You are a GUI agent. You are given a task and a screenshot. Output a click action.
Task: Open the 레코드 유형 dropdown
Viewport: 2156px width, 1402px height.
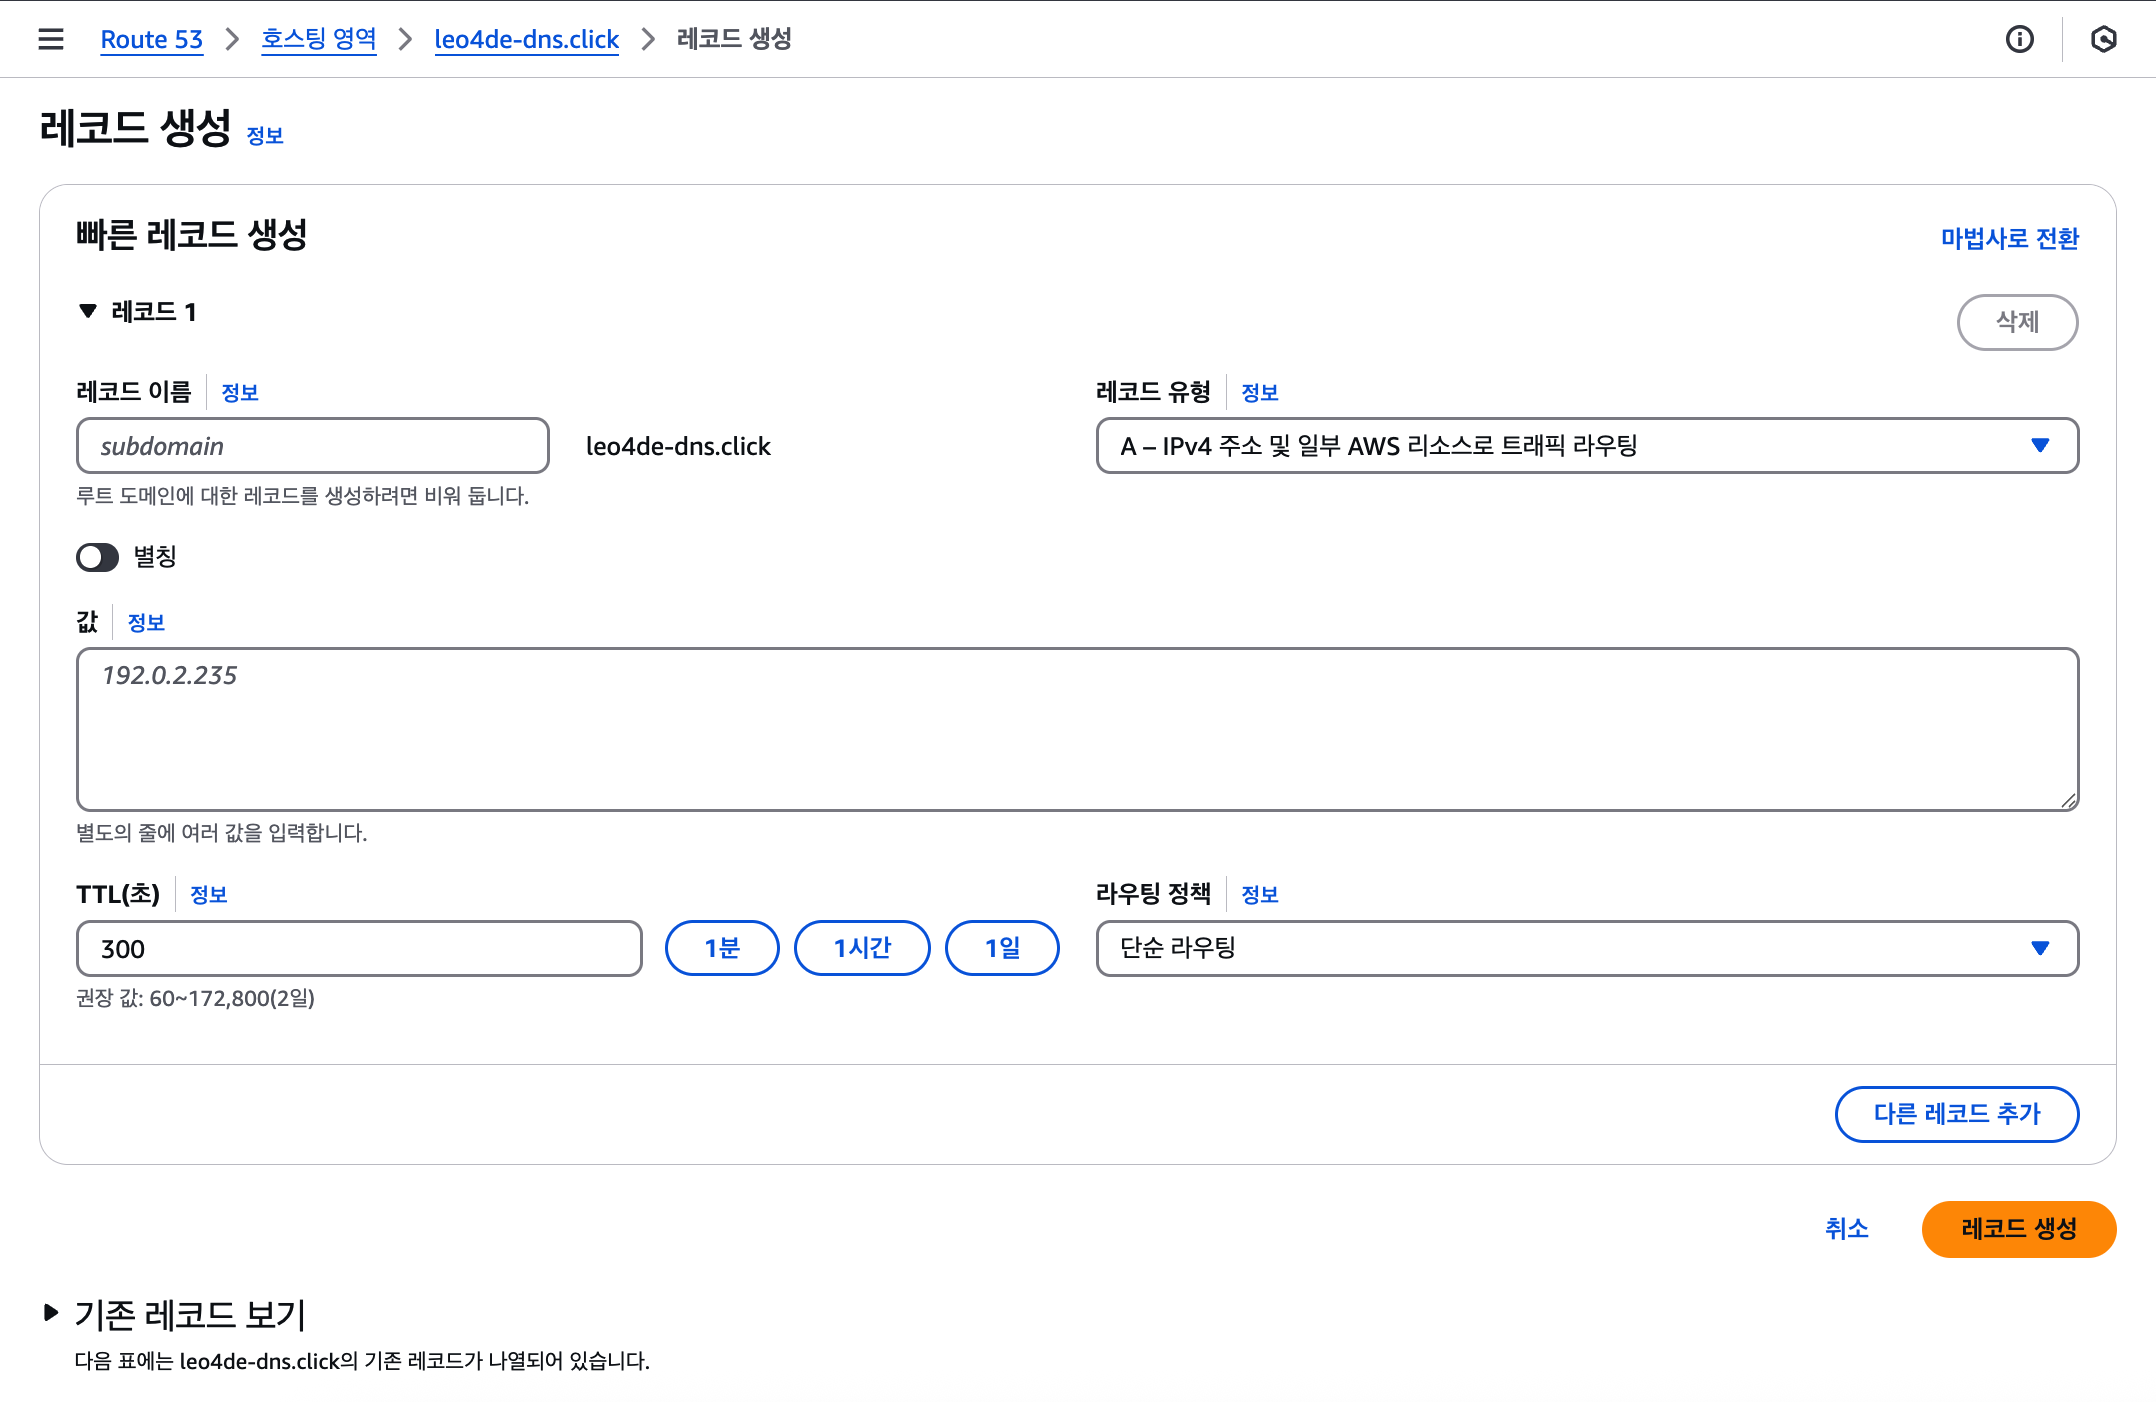1586,446
